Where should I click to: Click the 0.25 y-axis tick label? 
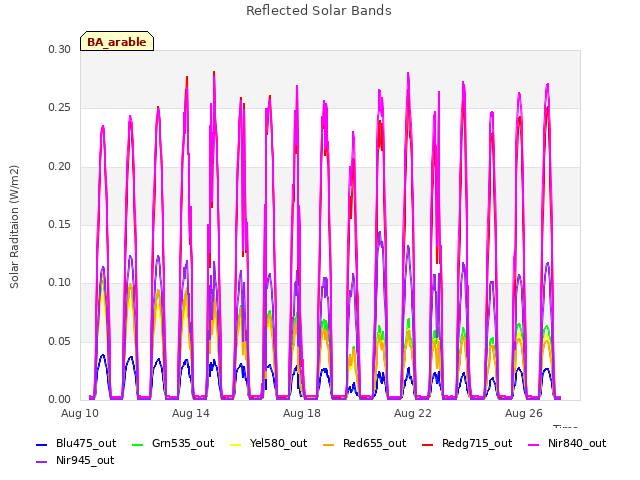(60, 108)
